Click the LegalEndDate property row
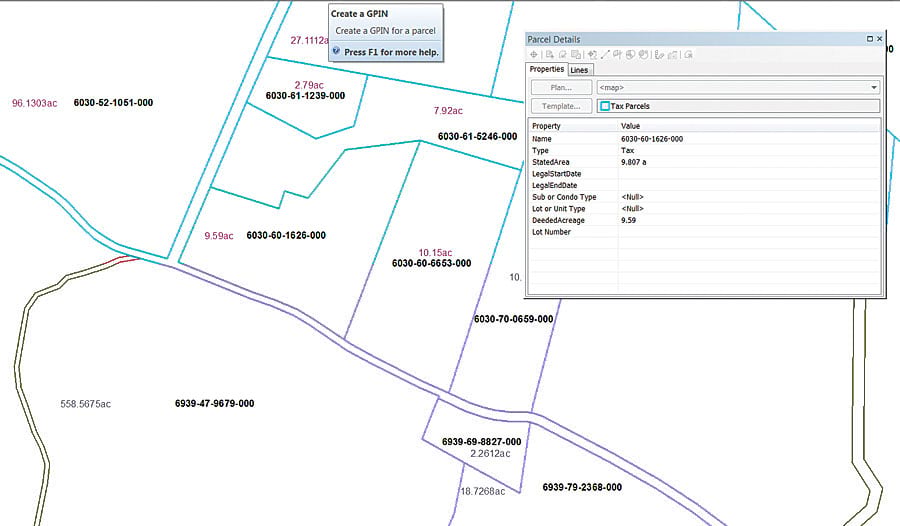Screen dimensions: 900x526 point(704,185)
